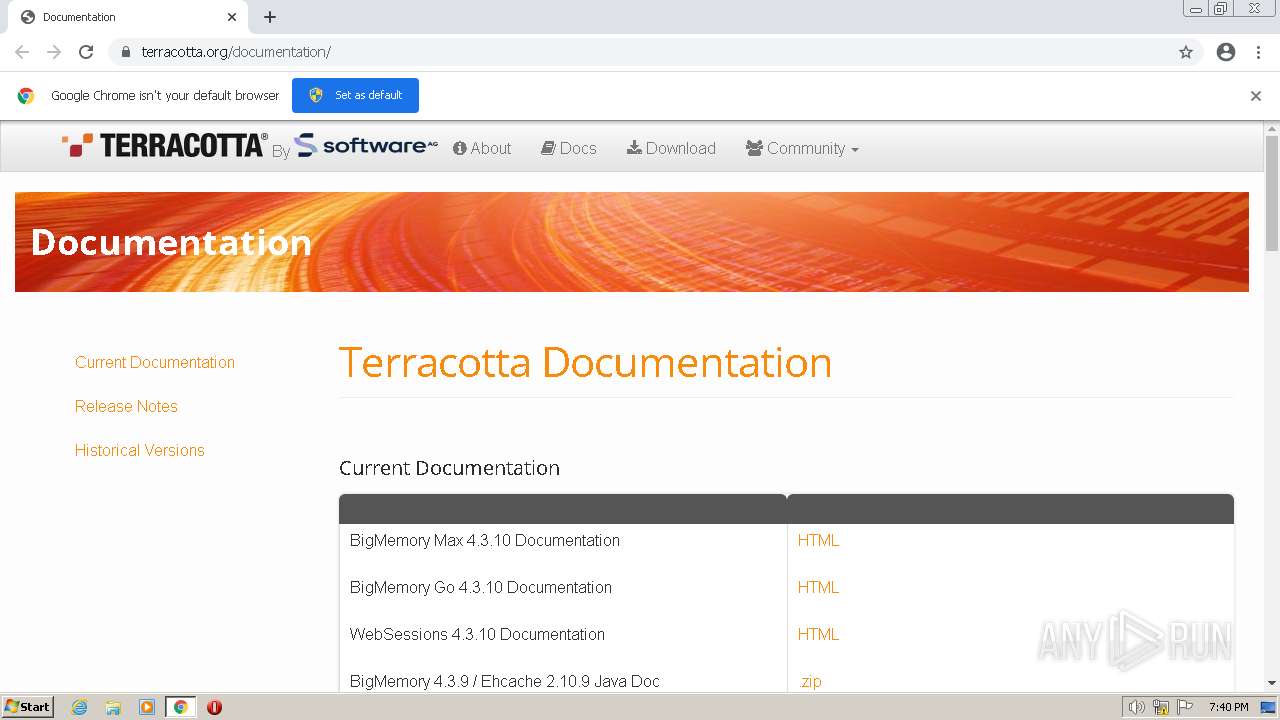
Task: Open a new tab with plus icon
Action: [x=270, y=17]
